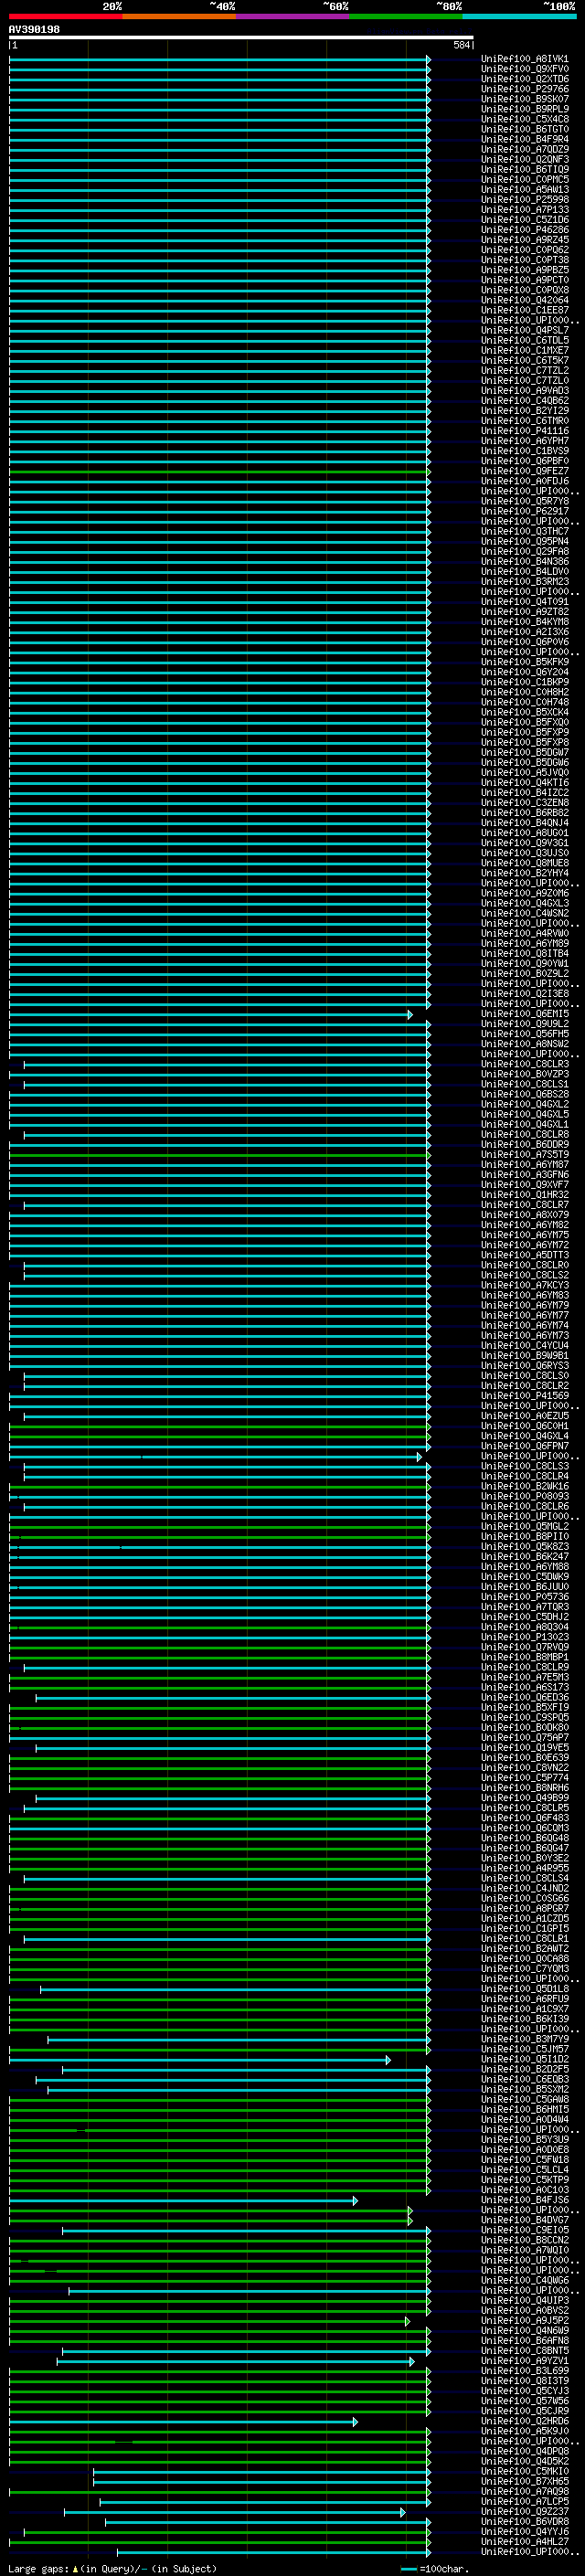
Task: Click the yellow large-gap triangle legend marker
Action: [75, 2568]
